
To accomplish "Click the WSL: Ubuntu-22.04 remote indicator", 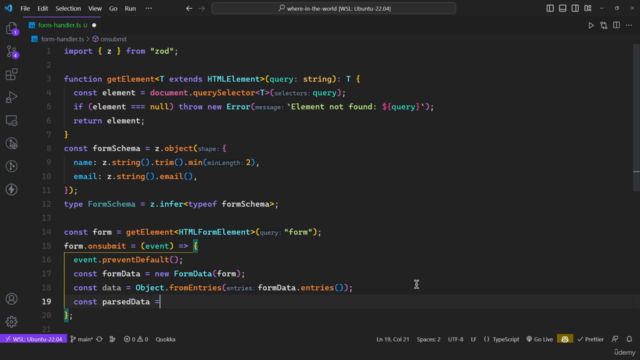I will coord(34,339).
